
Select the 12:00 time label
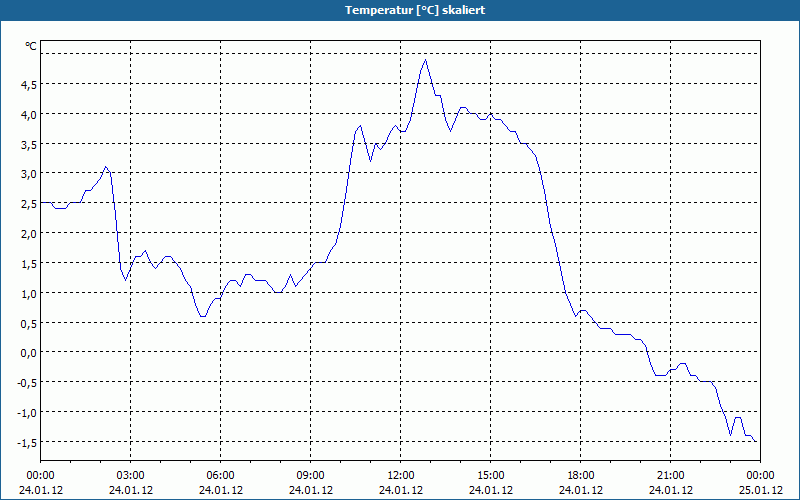tap(401, 476)
